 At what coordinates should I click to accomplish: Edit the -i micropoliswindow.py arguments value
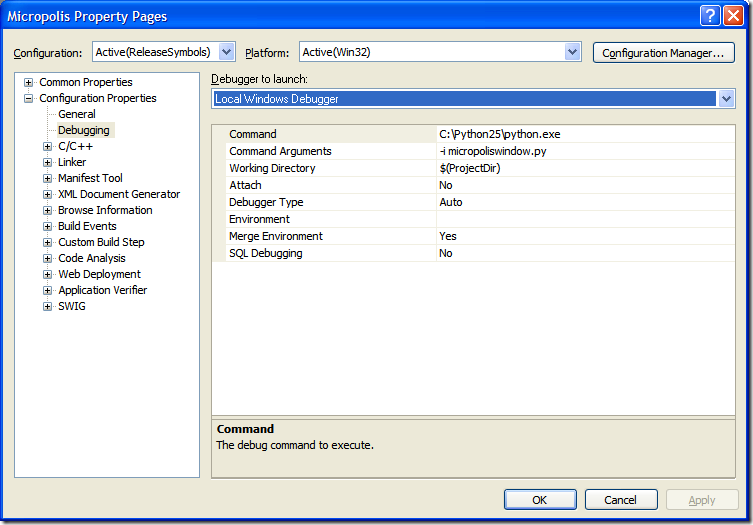click(x=585, y=151)
